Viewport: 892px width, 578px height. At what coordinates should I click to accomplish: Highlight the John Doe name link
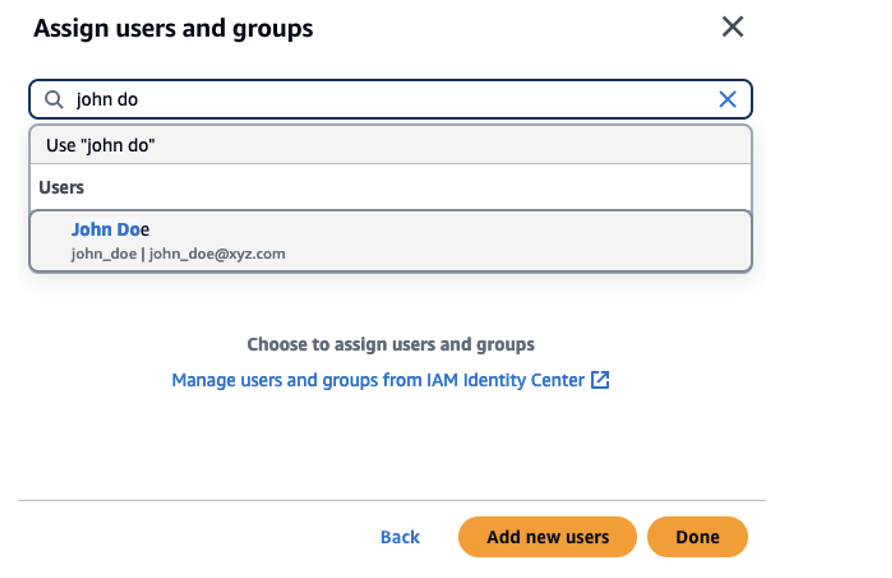pos(110,229)
